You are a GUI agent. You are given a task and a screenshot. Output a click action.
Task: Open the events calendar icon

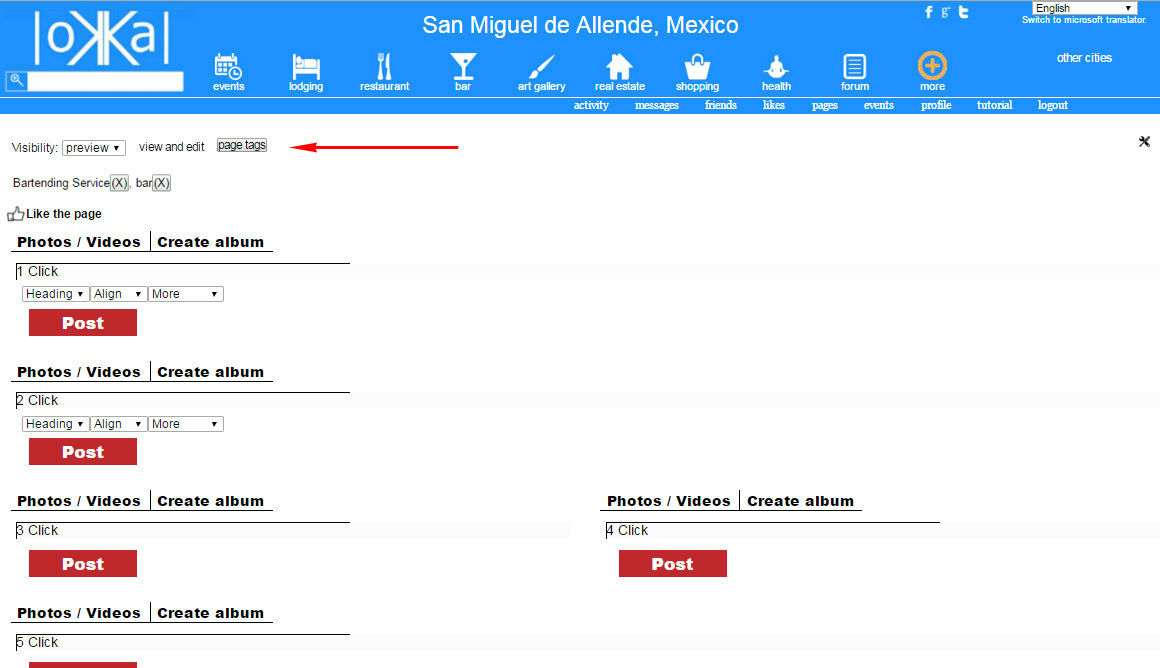pos(228,67)
